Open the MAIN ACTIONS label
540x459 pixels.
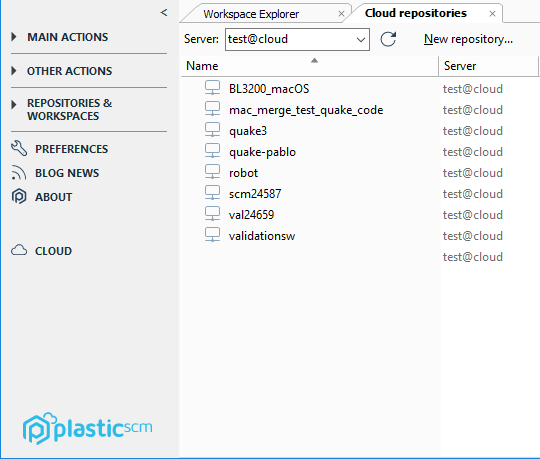click(68, 37)
